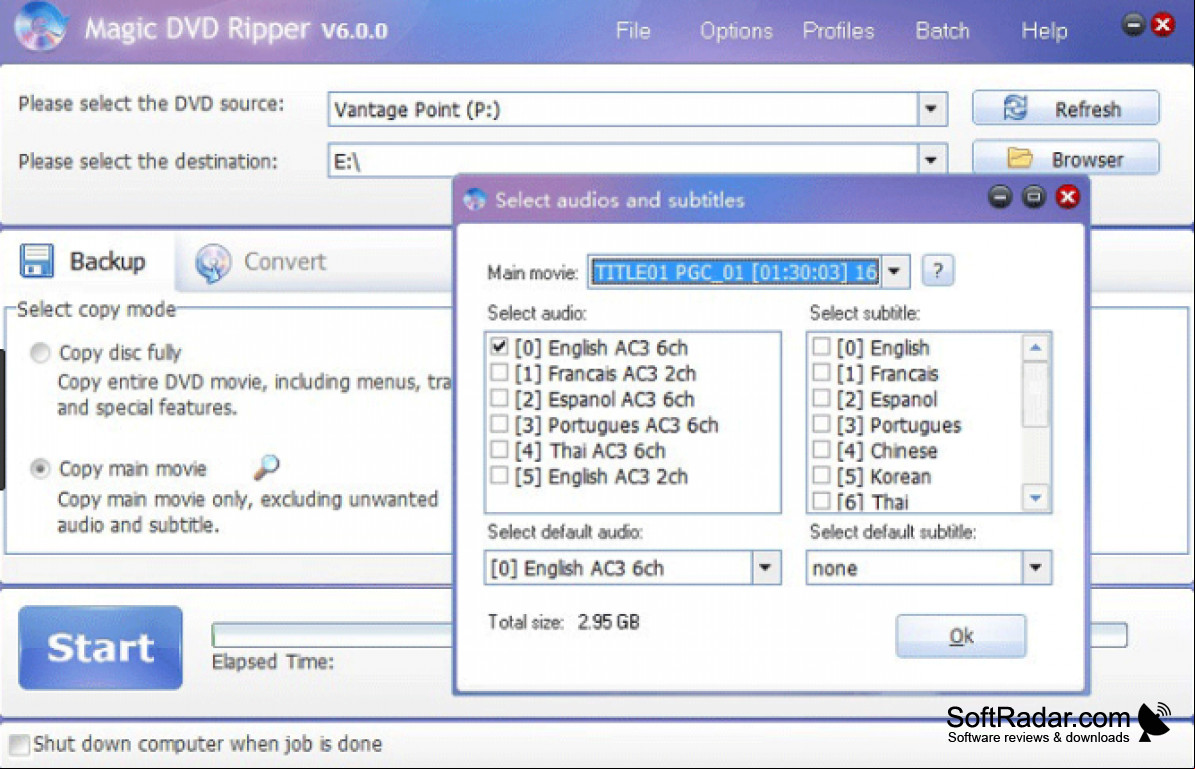Open the Profiles menu
Viewport: 1195px width, 769px height.
pyautogui.click(x=838, y=30)
